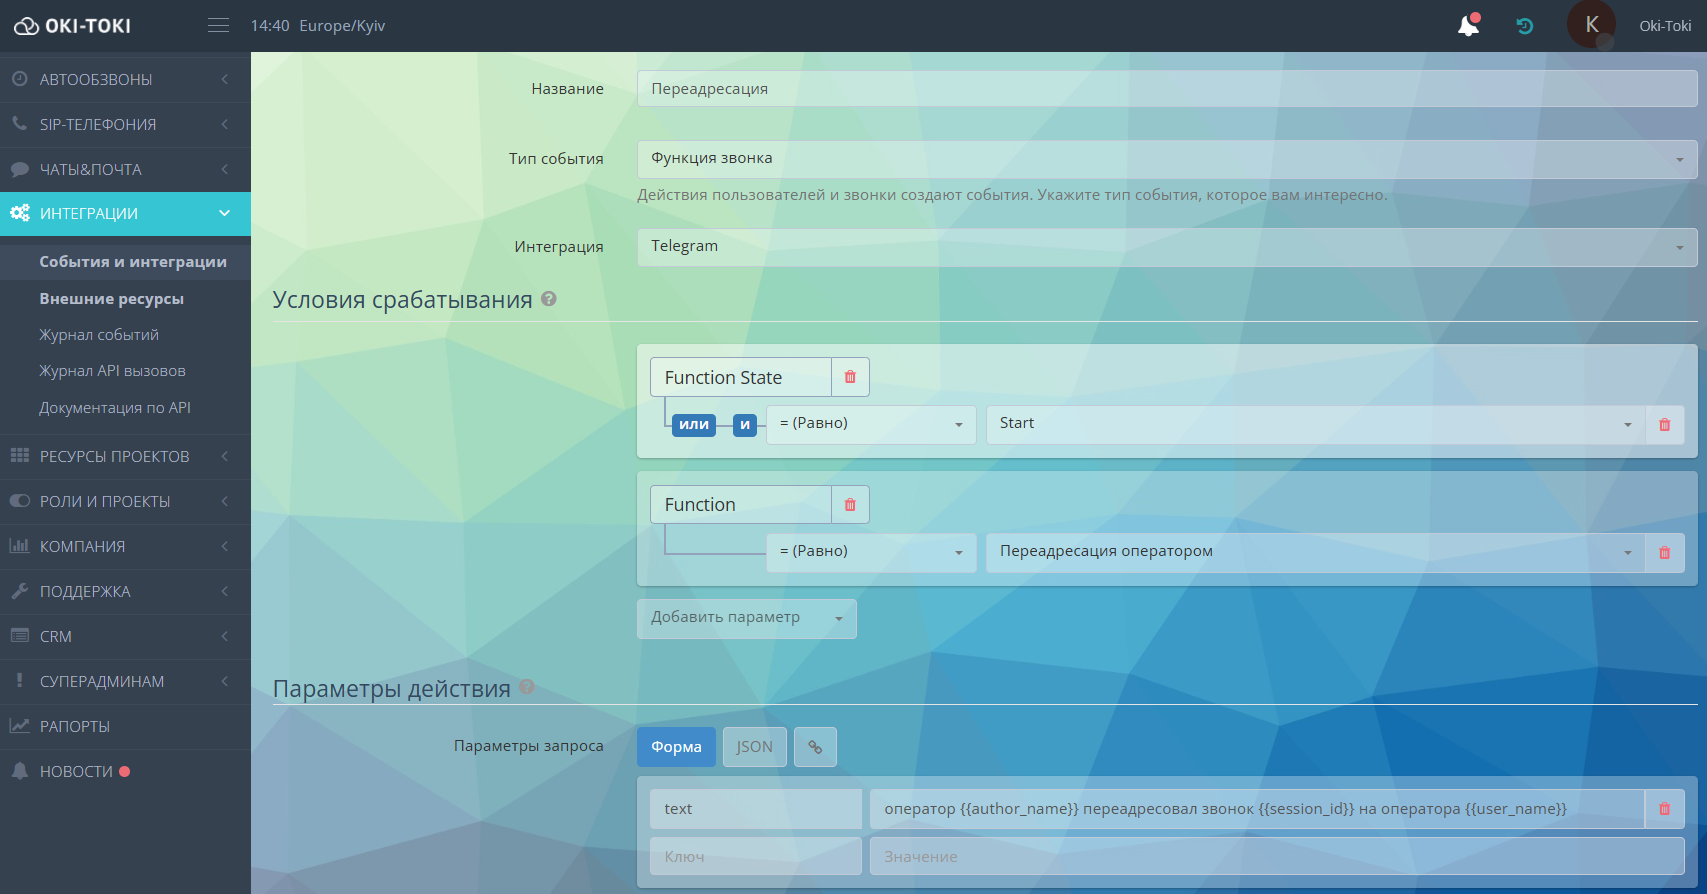Image resolution: width=1707 pixels, height=894 pixels.
Task: Open Журнал событий in sidebar
Action: click(x=99, y=335)
